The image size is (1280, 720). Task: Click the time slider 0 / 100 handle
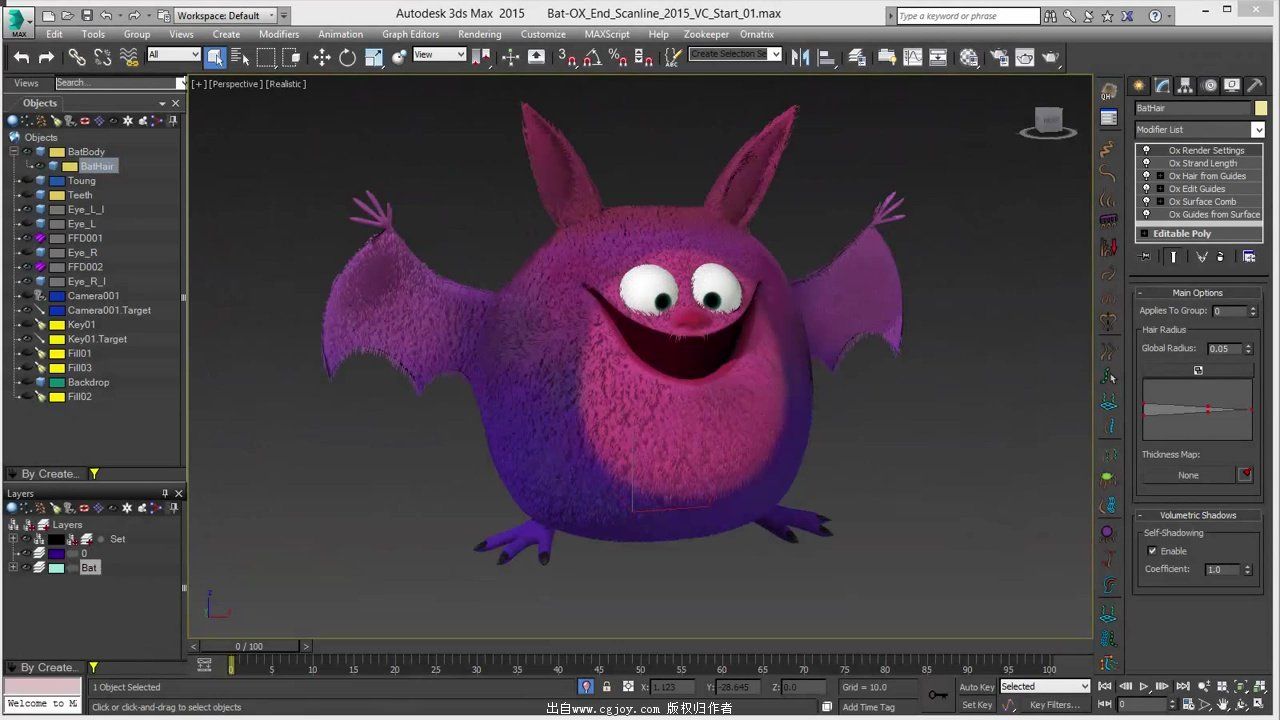(249, 646)
